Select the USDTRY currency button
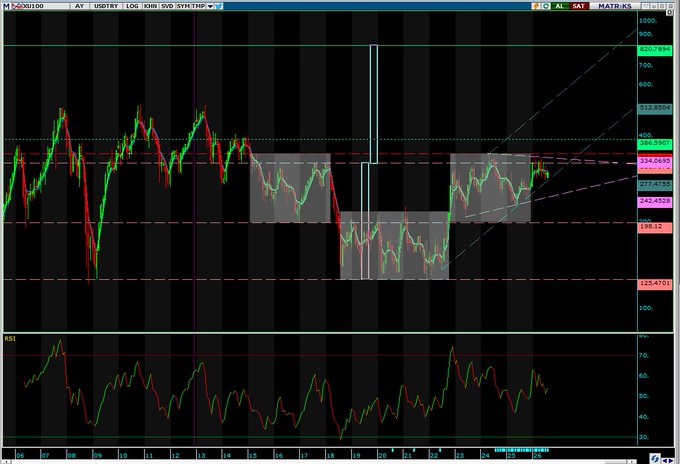 click(106, 6)
